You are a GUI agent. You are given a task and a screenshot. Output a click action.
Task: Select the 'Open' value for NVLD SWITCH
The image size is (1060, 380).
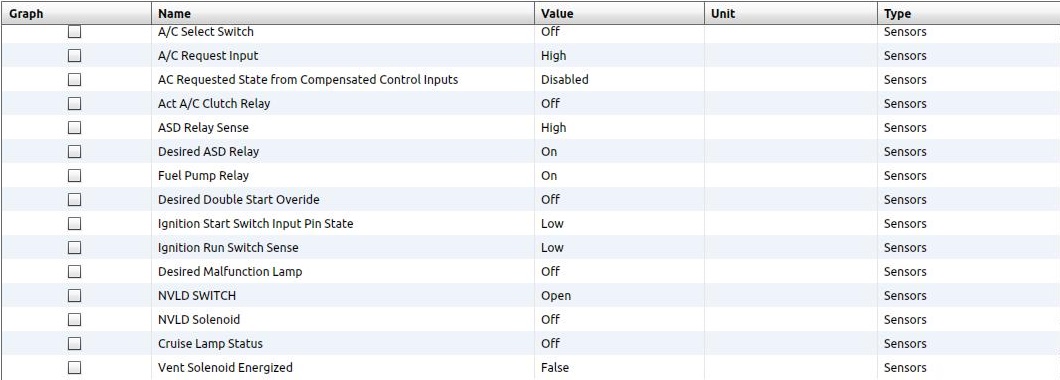tap(556, 295)
